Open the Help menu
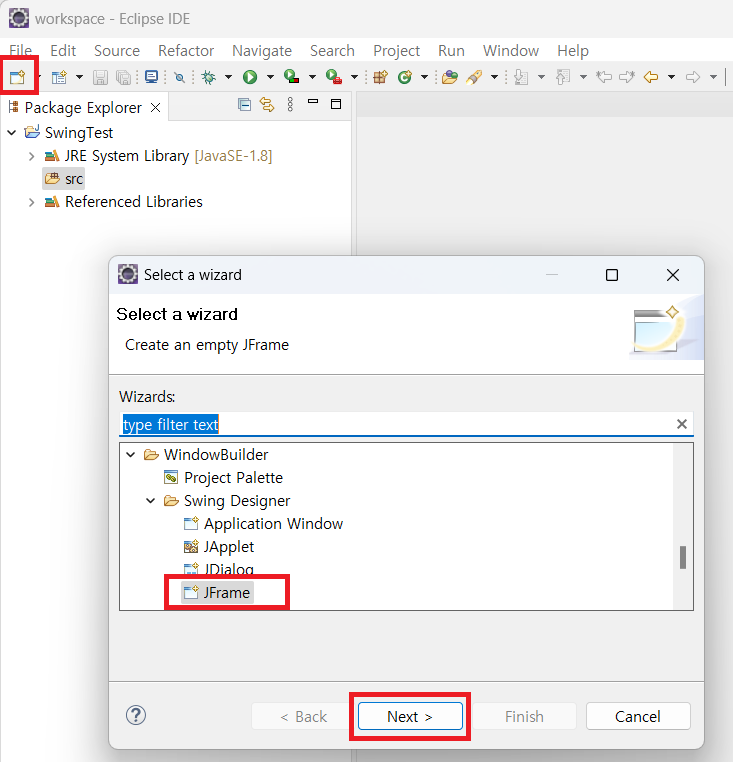 [573, 51]
